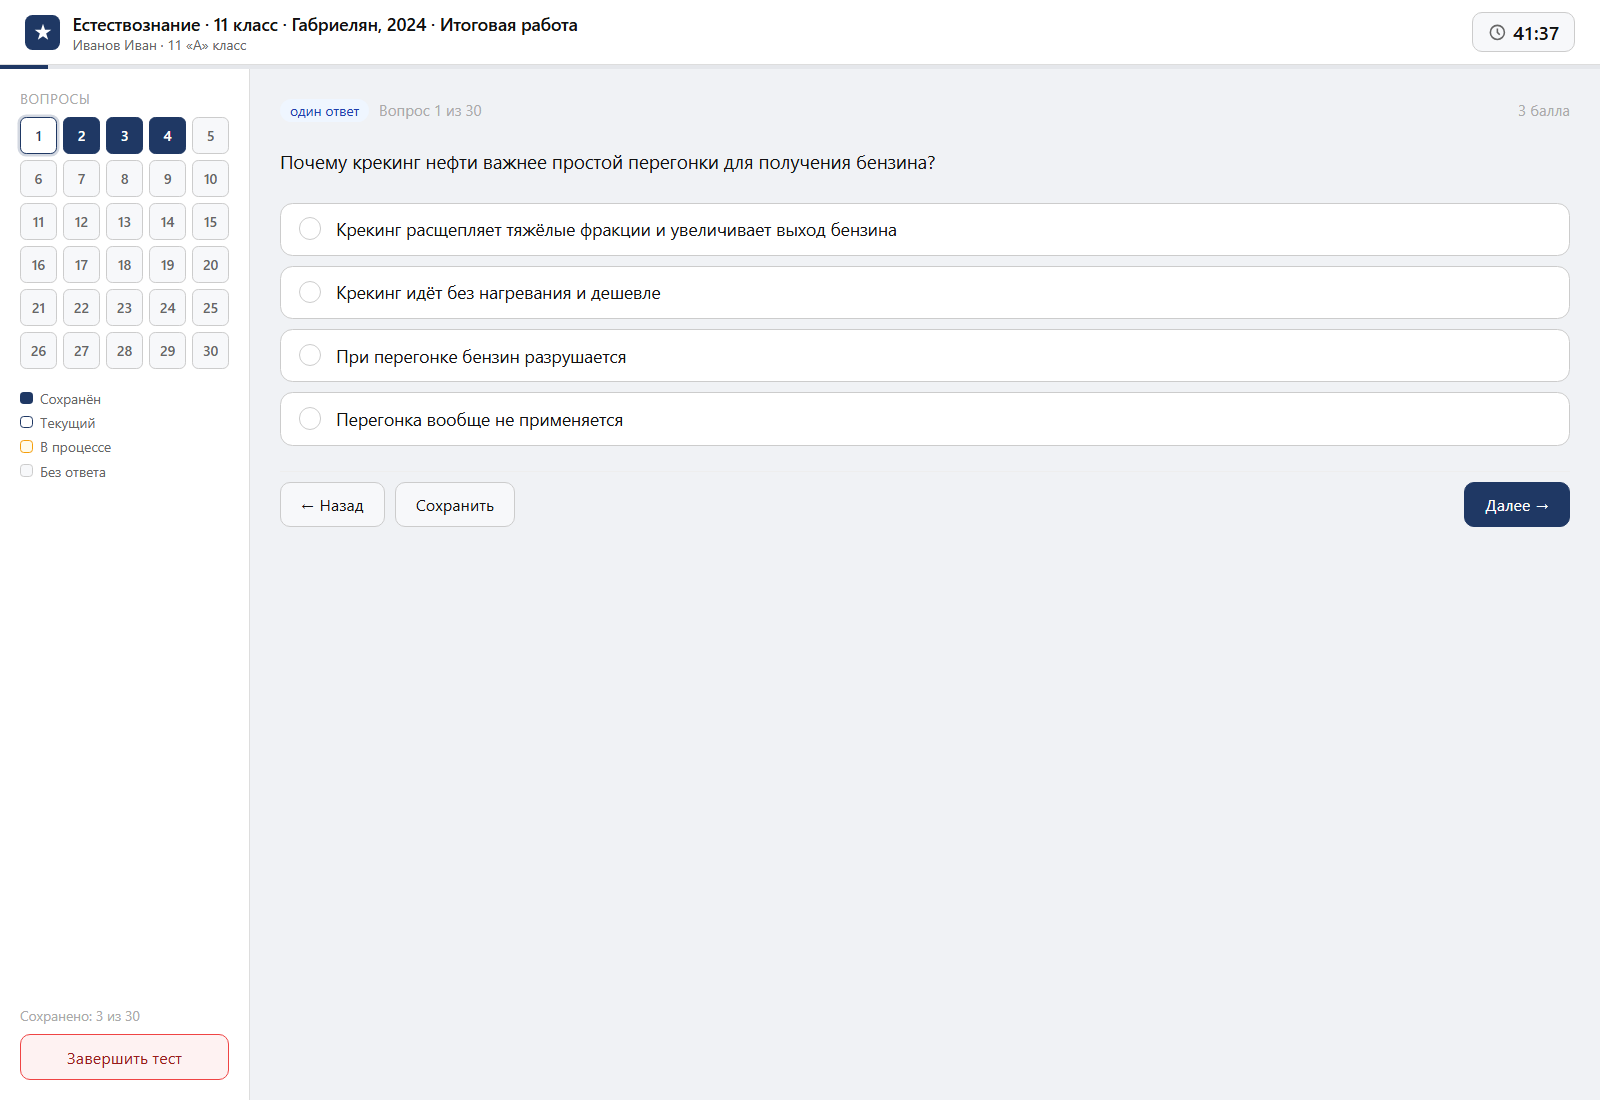Click the 'Назад' back button
Screen dimensions: 1600x1100
point(332,505)
